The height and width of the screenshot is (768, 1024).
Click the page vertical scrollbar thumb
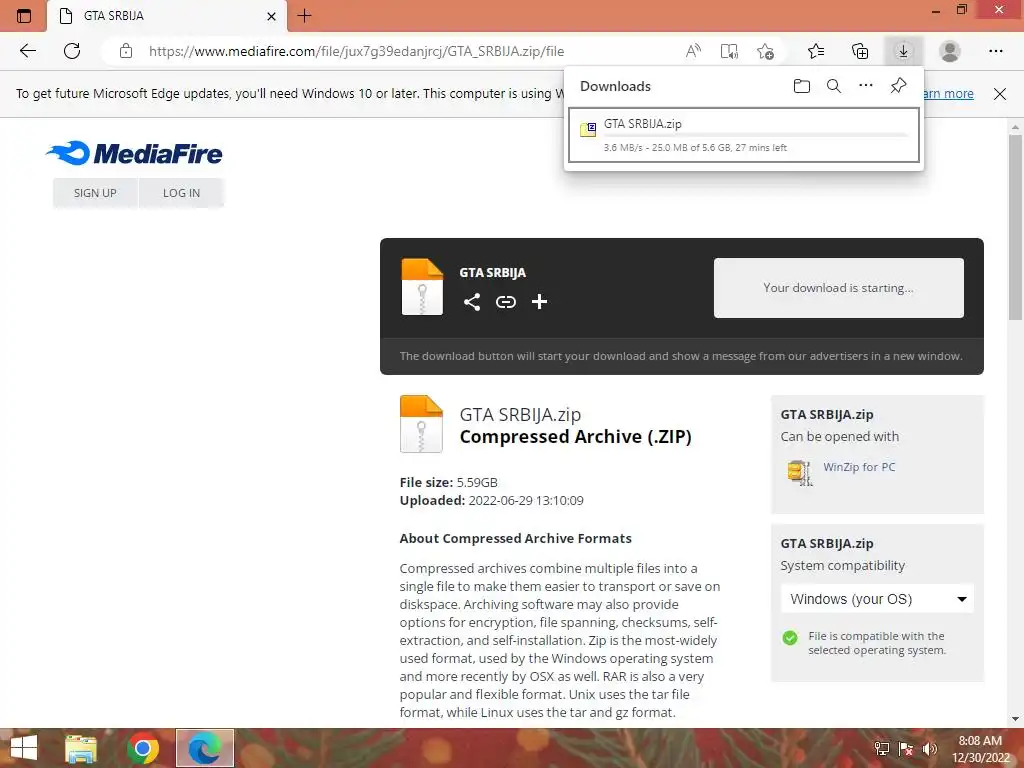1015,227
